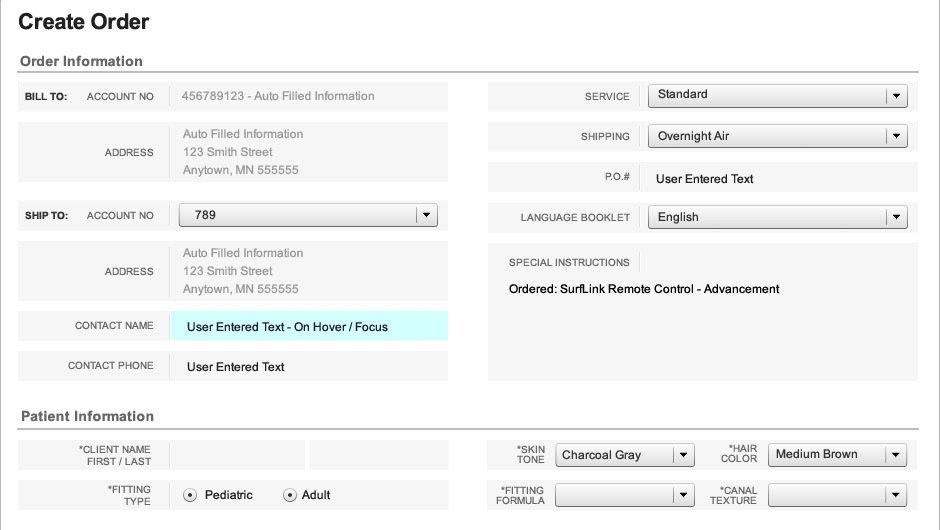
Task: Expand the empty Canal Texture dropdown
Action: point(837,495)
